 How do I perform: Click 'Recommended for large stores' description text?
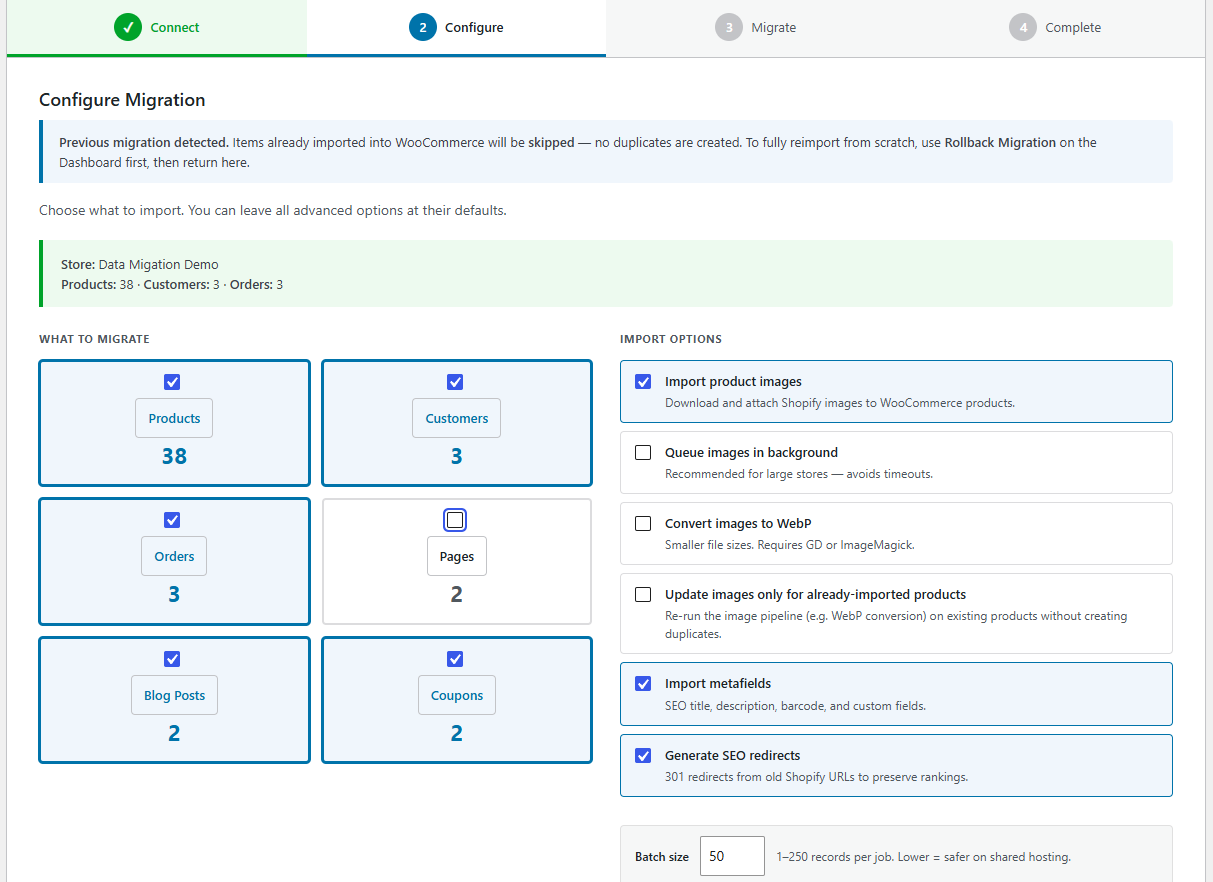coord(799,474)
